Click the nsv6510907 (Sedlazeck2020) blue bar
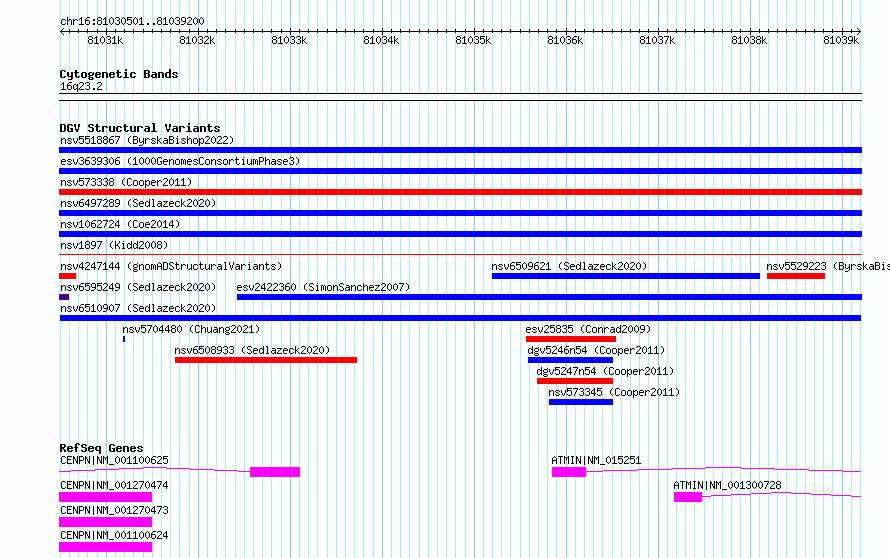 coord(460,318)
